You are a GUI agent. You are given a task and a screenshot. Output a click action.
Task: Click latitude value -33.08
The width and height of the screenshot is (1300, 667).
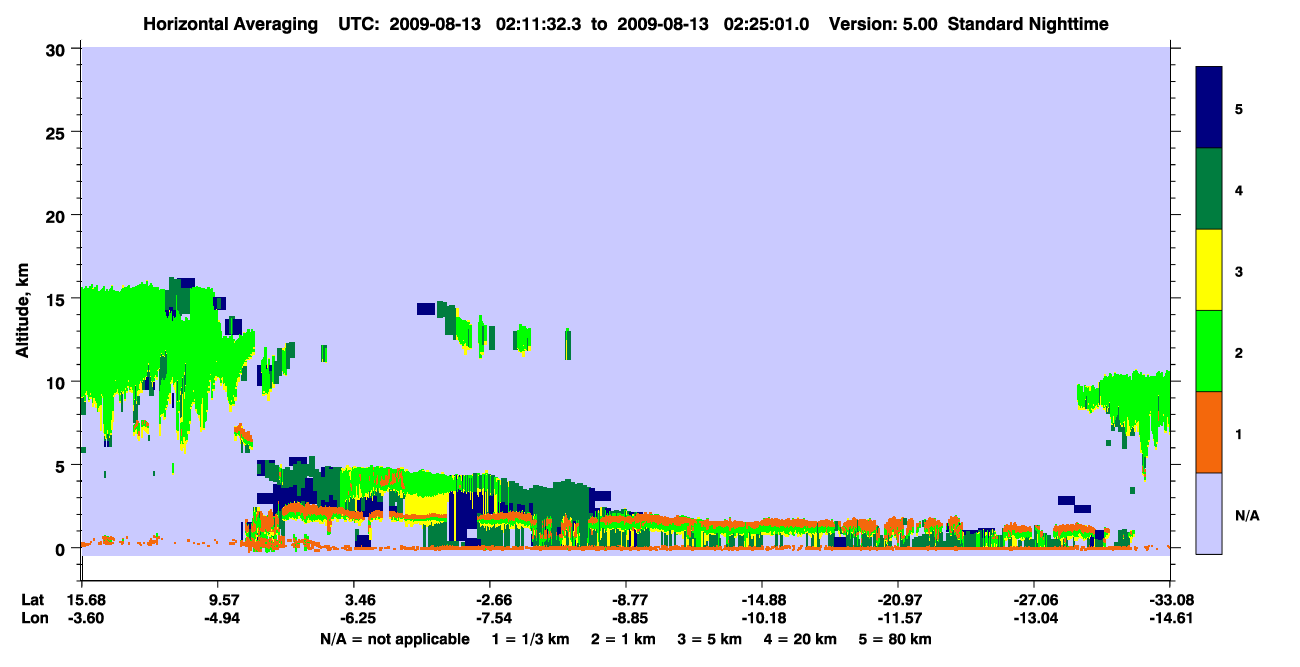coord(1170,600)
